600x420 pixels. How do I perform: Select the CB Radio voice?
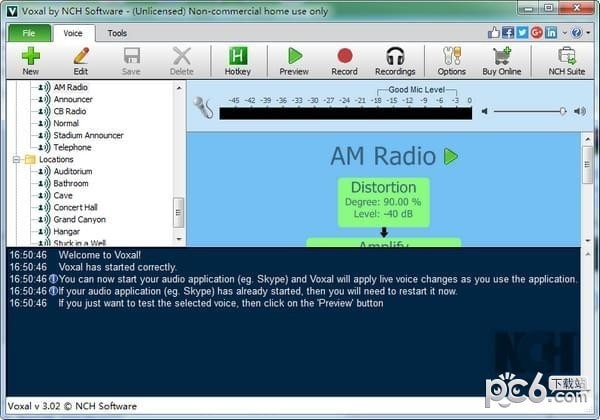tap(70, 111)
